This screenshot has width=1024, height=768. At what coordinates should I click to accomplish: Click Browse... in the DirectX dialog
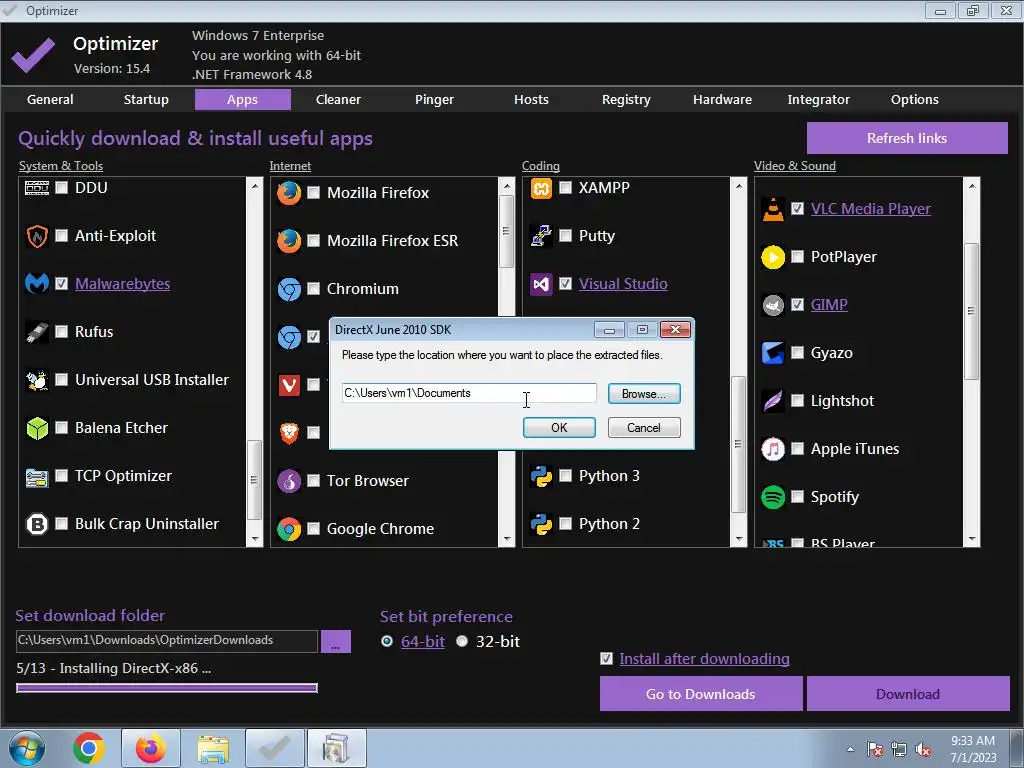[x=644, y=394]
